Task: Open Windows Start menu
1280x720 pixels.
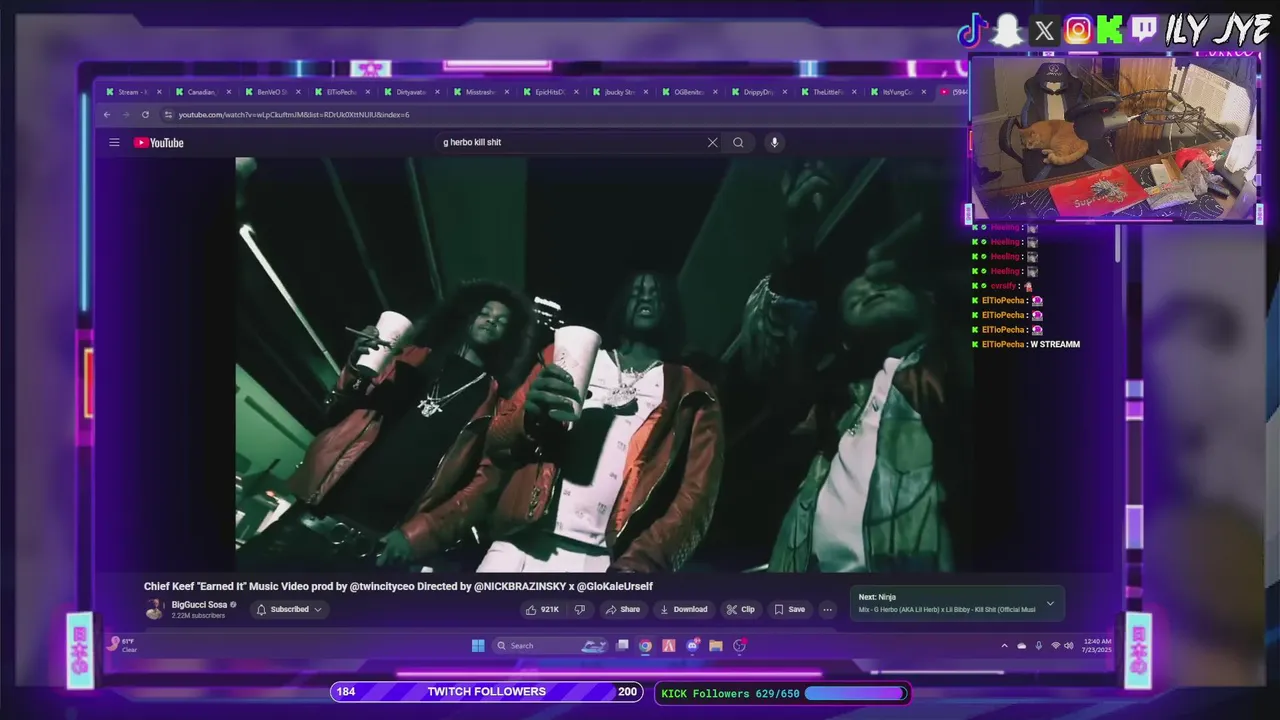Action: point(478,646)
